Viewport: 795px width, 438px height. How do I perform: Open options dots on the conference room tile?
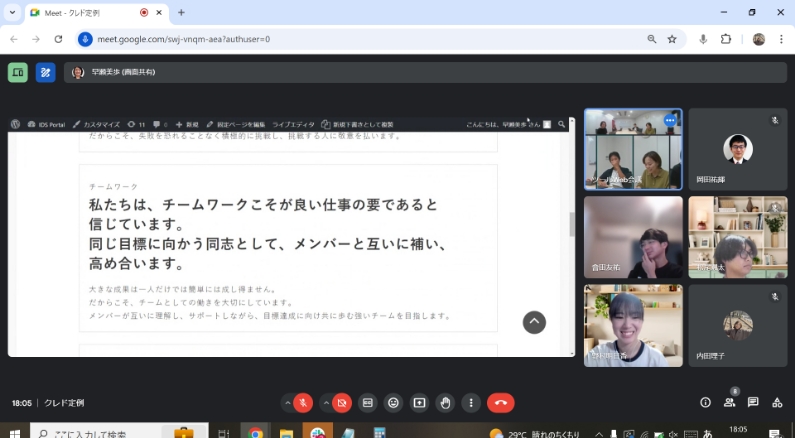click(670, 121)
